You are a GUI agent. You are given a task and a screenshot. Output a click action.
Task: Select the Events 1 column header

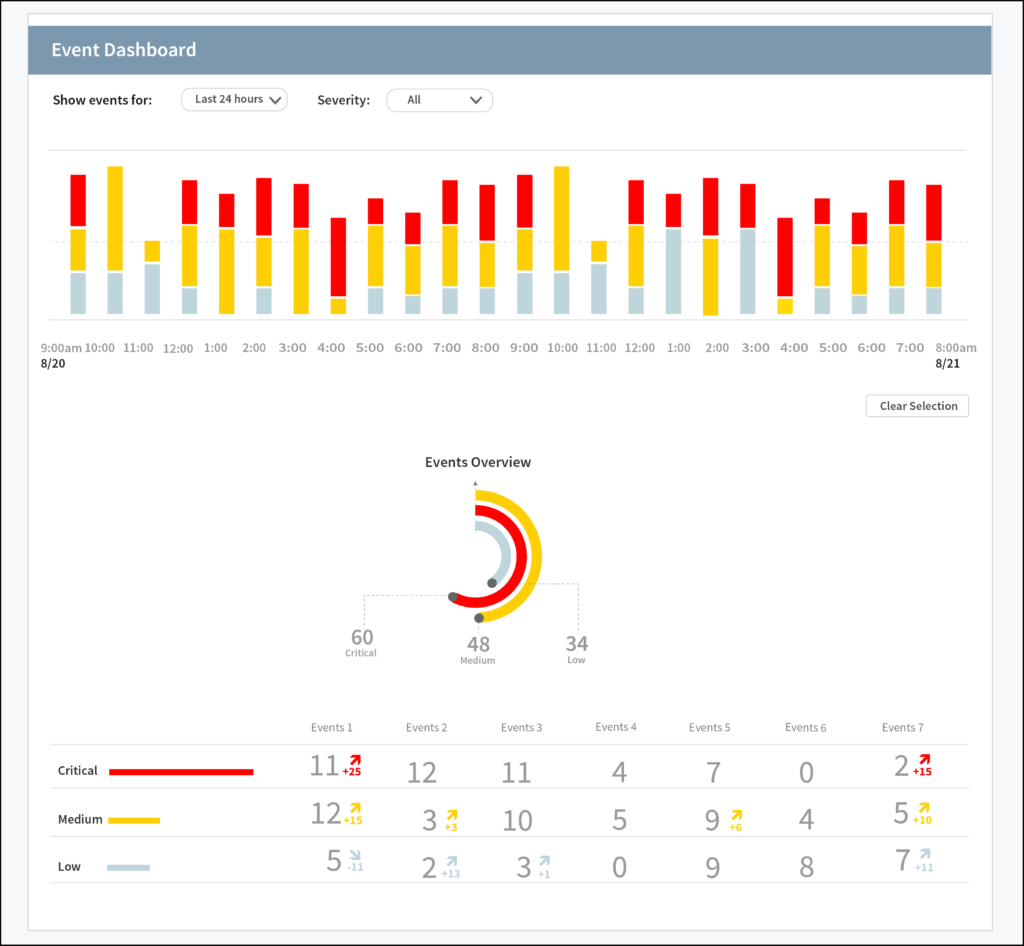click(x=331, y=728)
